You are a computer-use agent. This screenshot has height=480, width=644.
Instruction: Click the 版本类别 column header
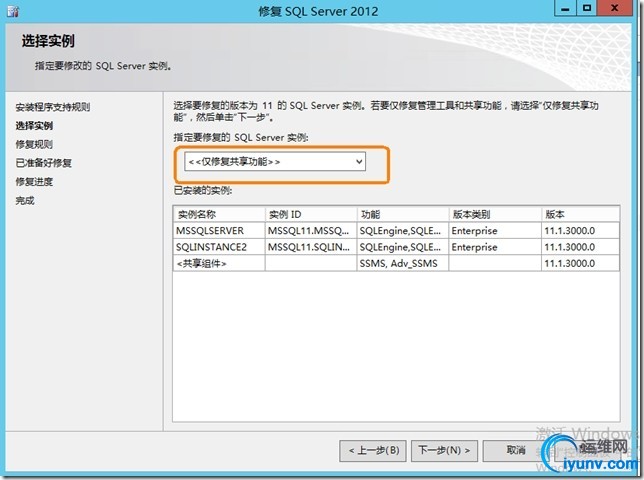coord(495,214)
